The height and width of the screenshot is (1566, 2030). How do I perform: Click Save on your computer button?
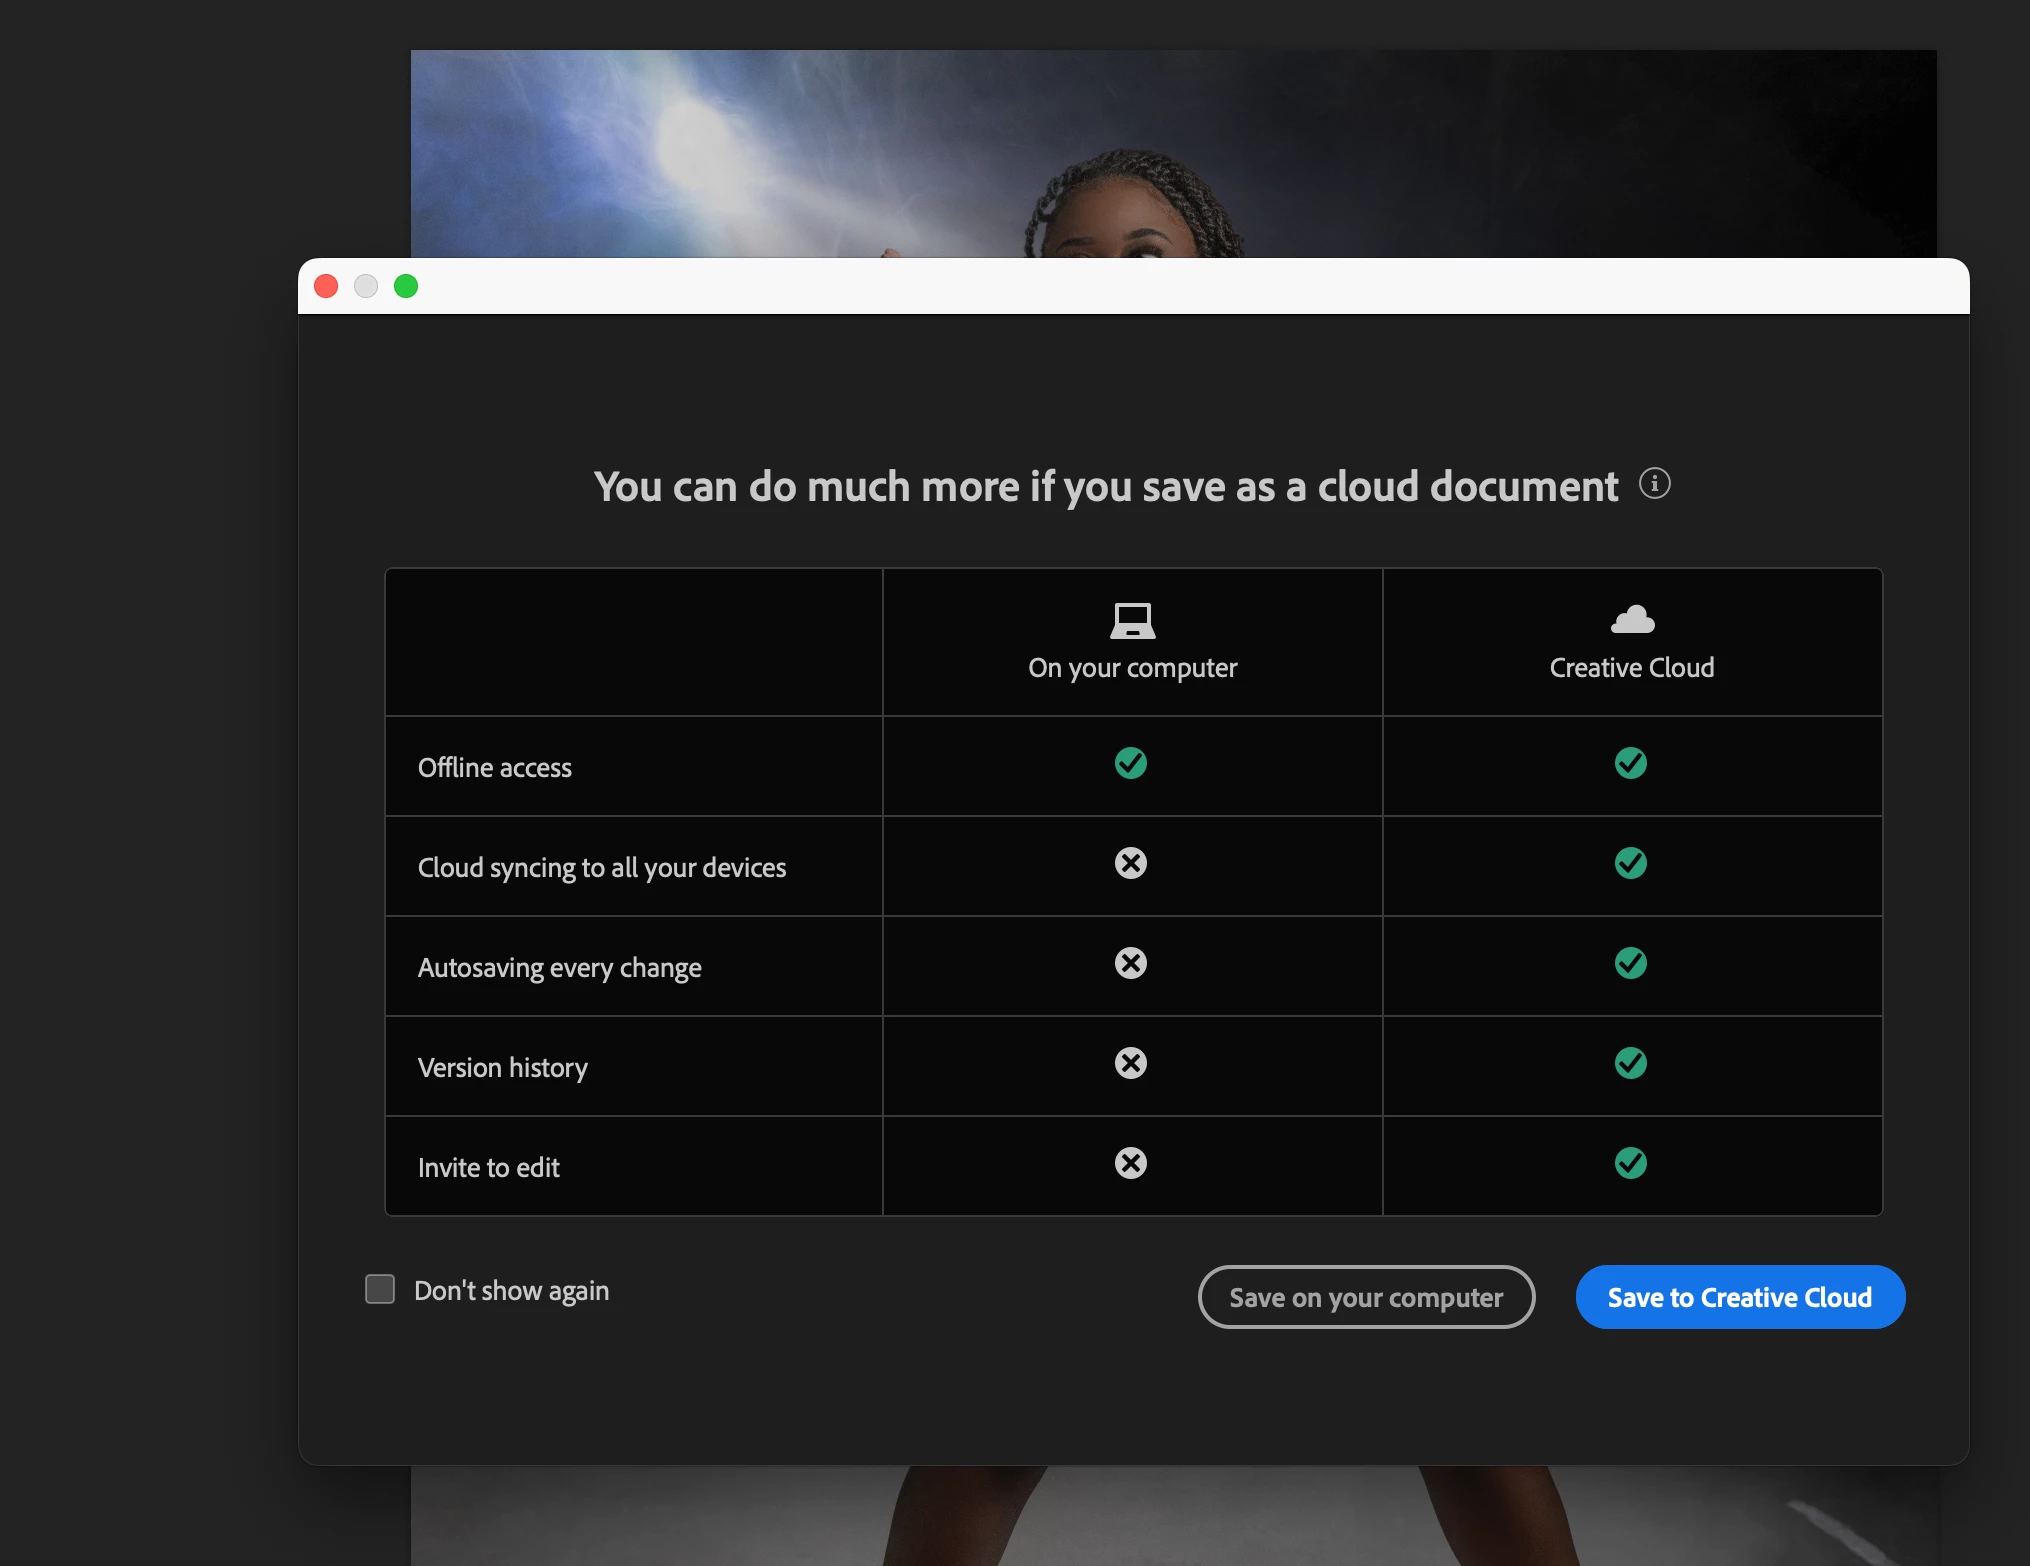tap(1365, 1297)
